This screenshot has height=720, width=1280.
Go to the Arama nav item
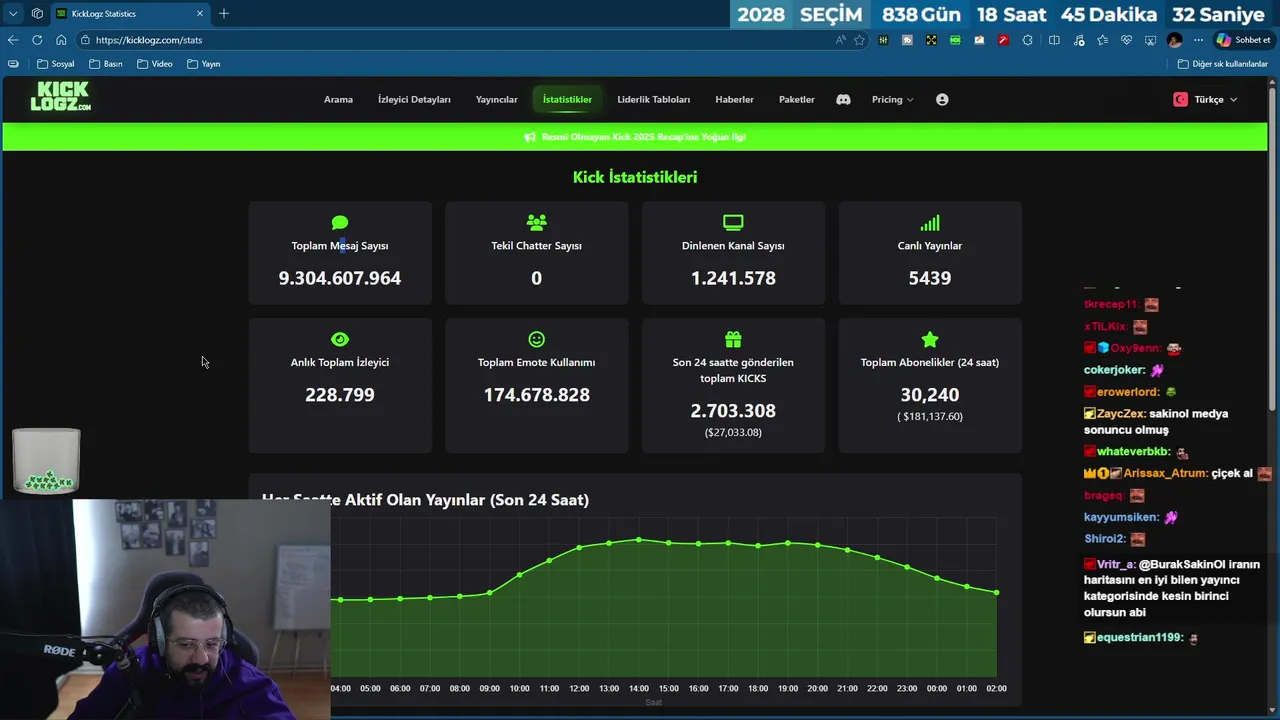[338, 99]
